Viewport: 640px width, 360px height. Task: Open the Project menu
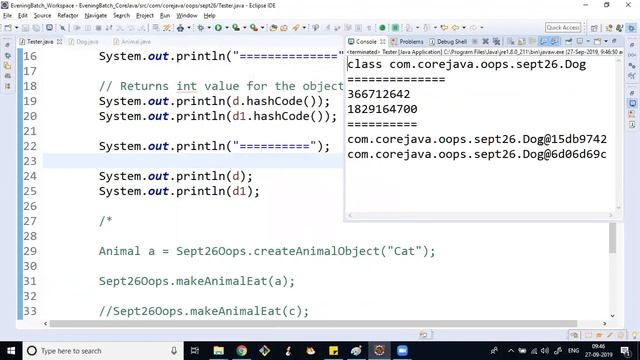pos(144,16)
